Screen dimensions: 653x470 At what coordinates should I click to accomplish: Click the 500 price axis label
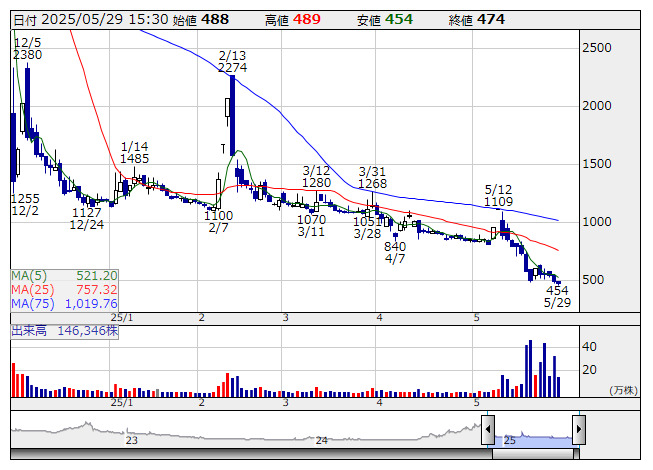(x=593, y=279)
